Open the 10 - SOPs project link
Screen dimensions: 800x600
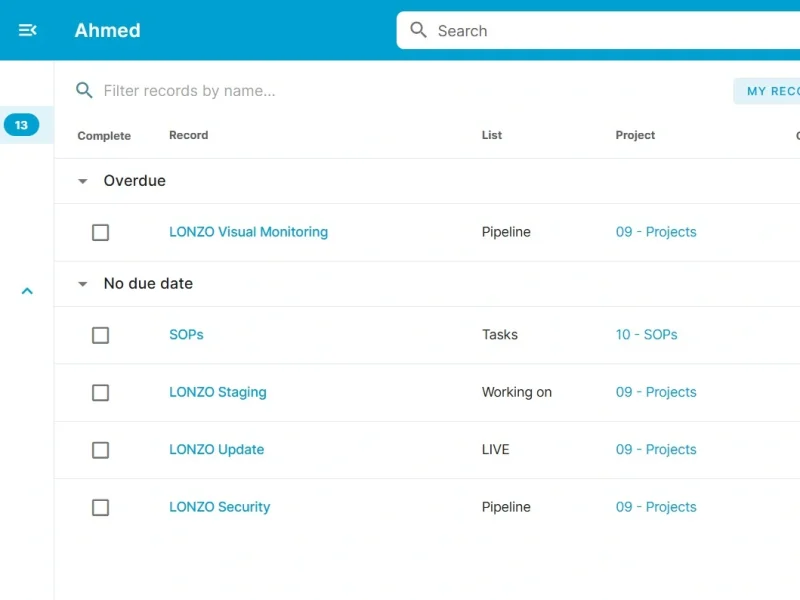point(646,335)
